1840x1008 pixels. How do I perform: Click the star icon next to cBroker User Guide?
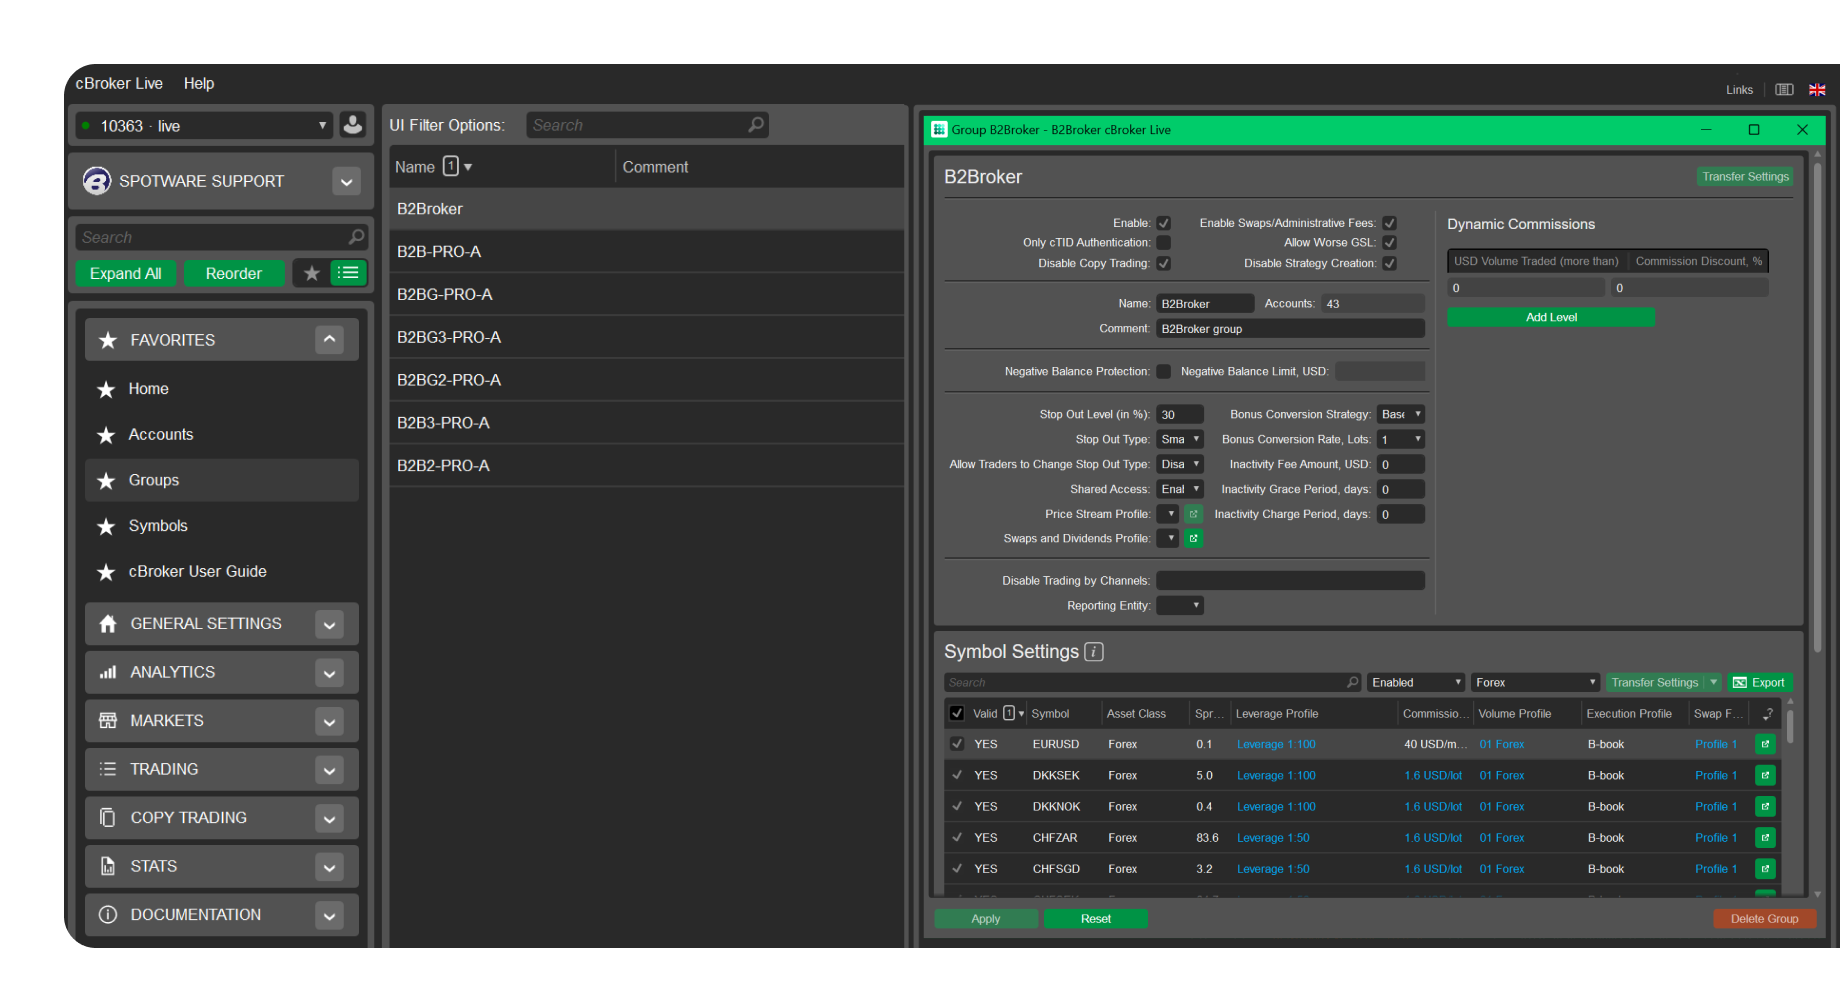tap(106, 572)
